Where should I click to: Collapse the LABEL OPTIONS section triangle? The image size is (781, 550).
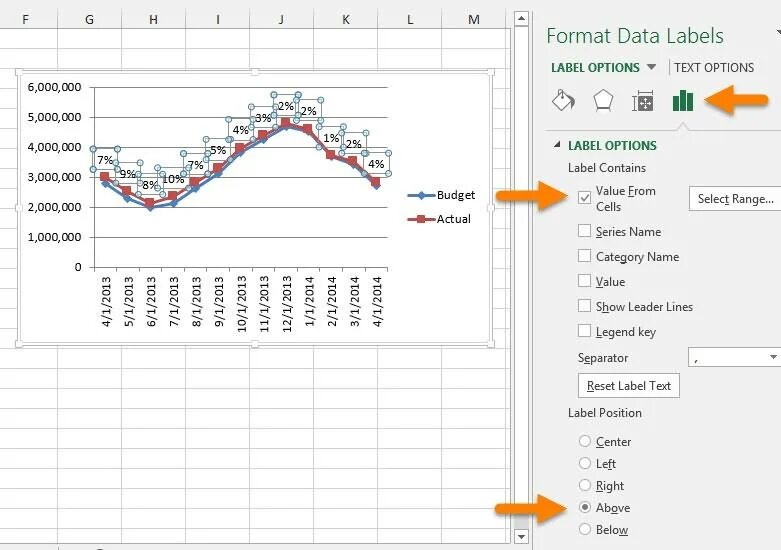557,145
